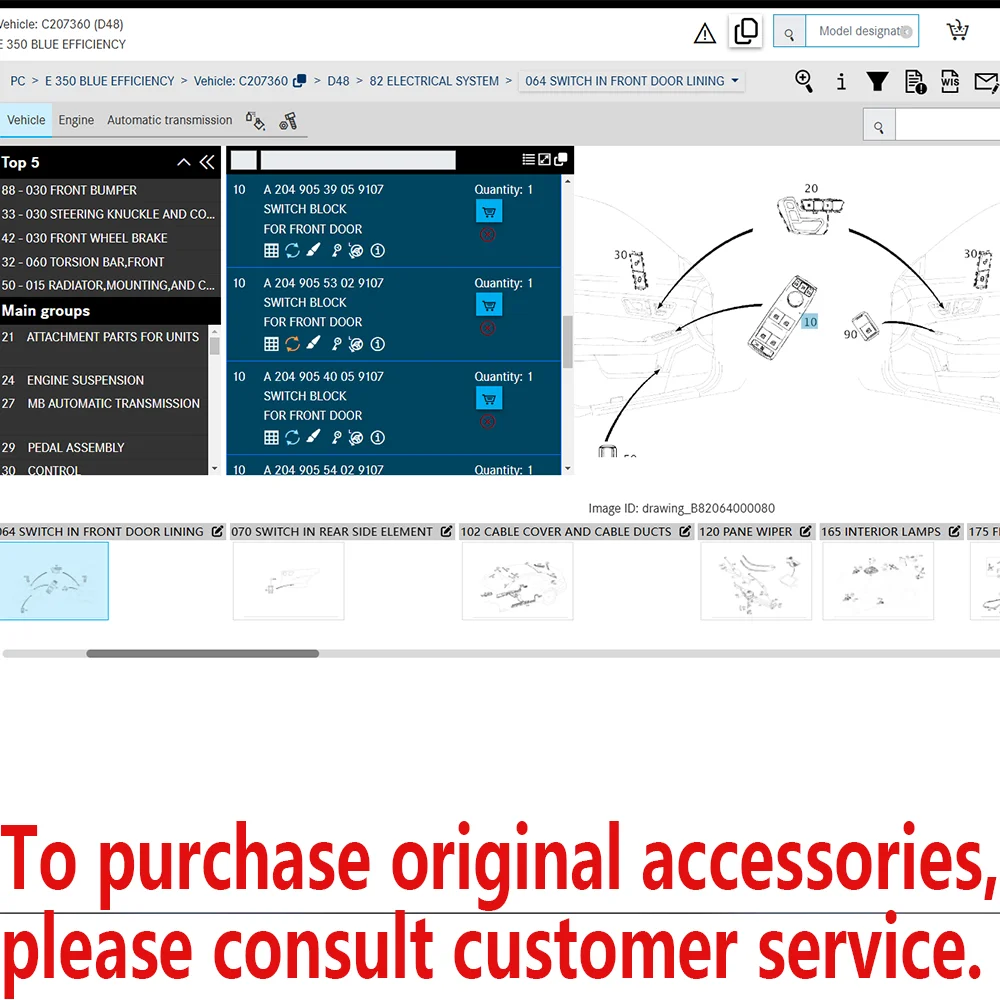Collapse left sidebar with double chevron
This screenshot has width=1000, height=1000.
click(207, 162)
